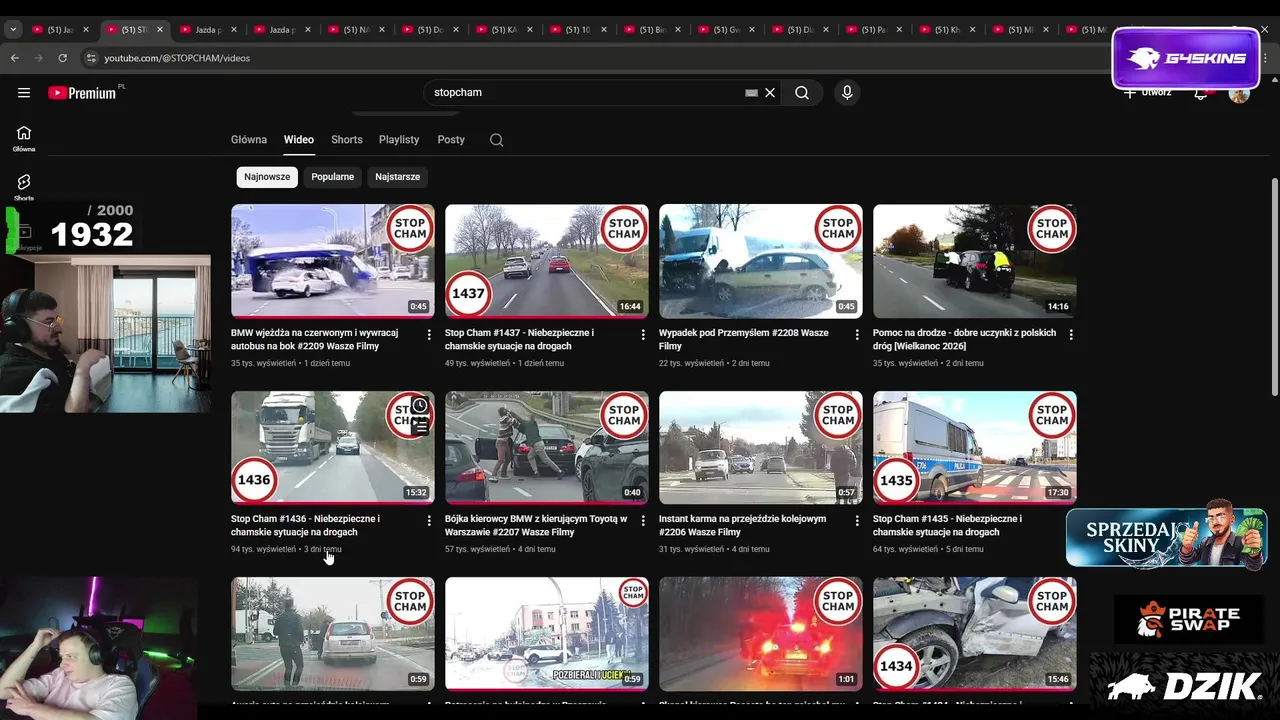Go forward in browser history
Image resolution: width=1280 pixels, height=720 pixels.
click(x=39, y=58)
